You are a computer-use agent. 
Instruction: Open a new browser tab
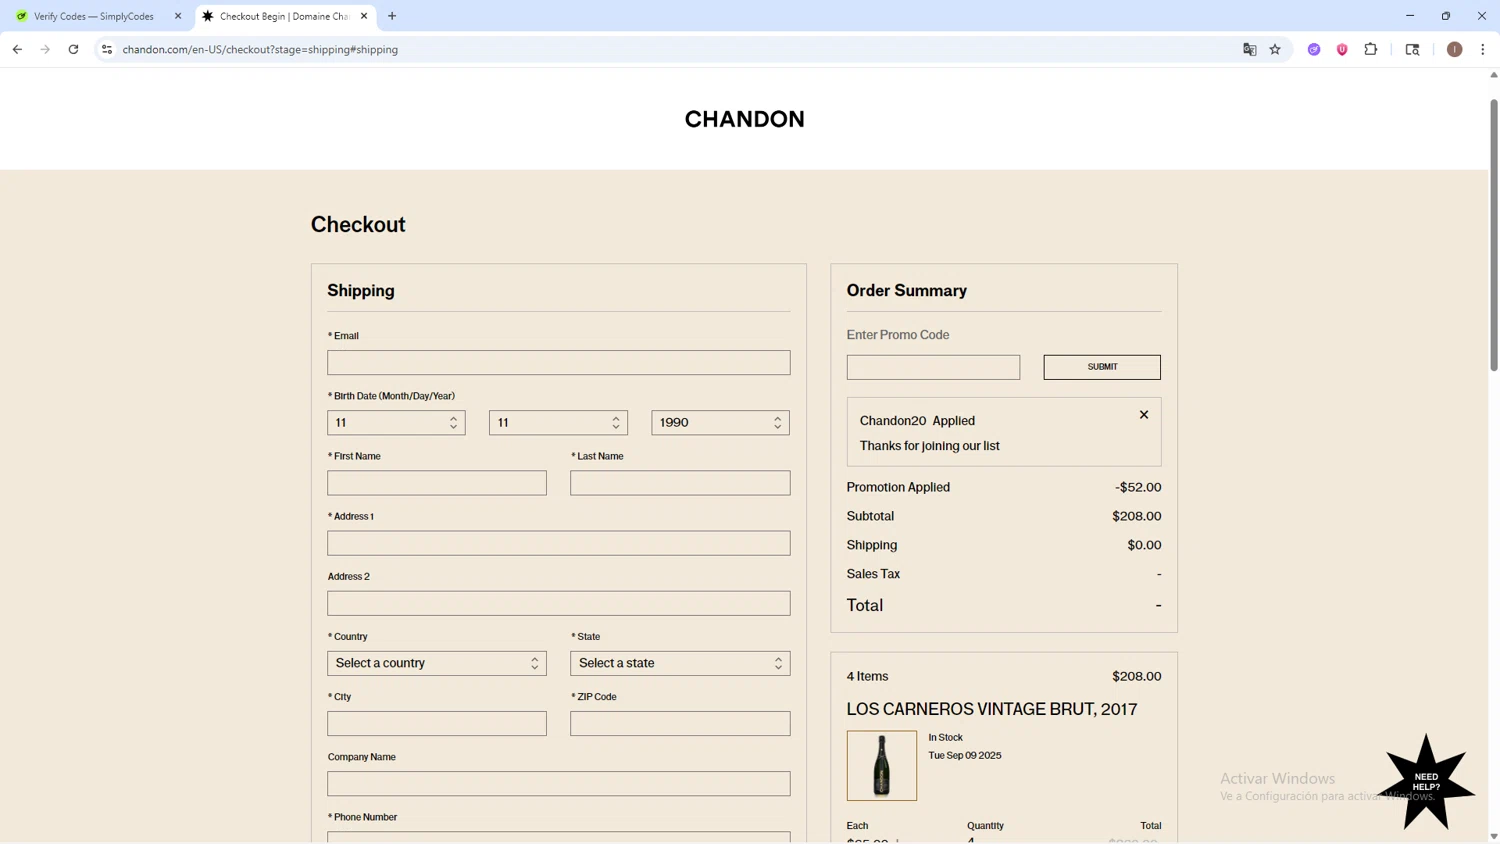point(392,16)
